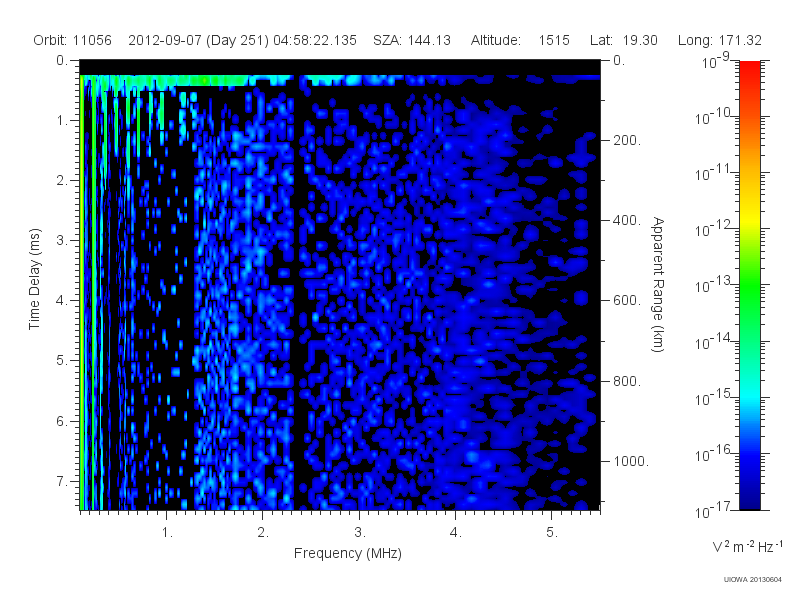Image resolution: width=800 pixels, height=600 pixels.
Task: Click the bright green band near 0 MHz
Action: tap(82, 293)
